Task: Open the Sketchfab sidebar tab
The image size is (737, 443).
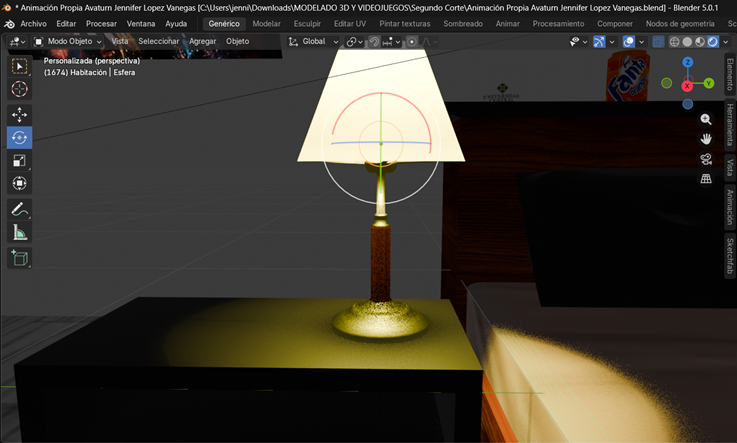Action: (x=729, y=256)
